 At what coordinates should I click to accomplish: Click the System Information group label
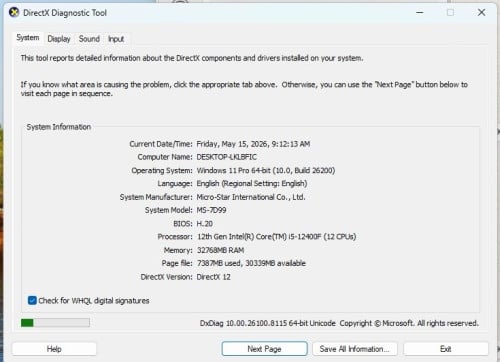pos(59,127)
